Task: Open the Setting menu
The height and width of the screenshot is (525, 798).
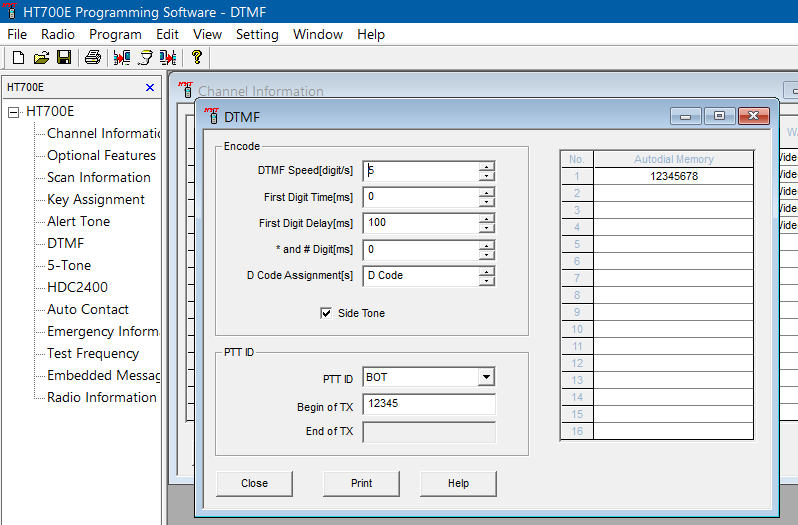Action: click(x=257, y=34)
